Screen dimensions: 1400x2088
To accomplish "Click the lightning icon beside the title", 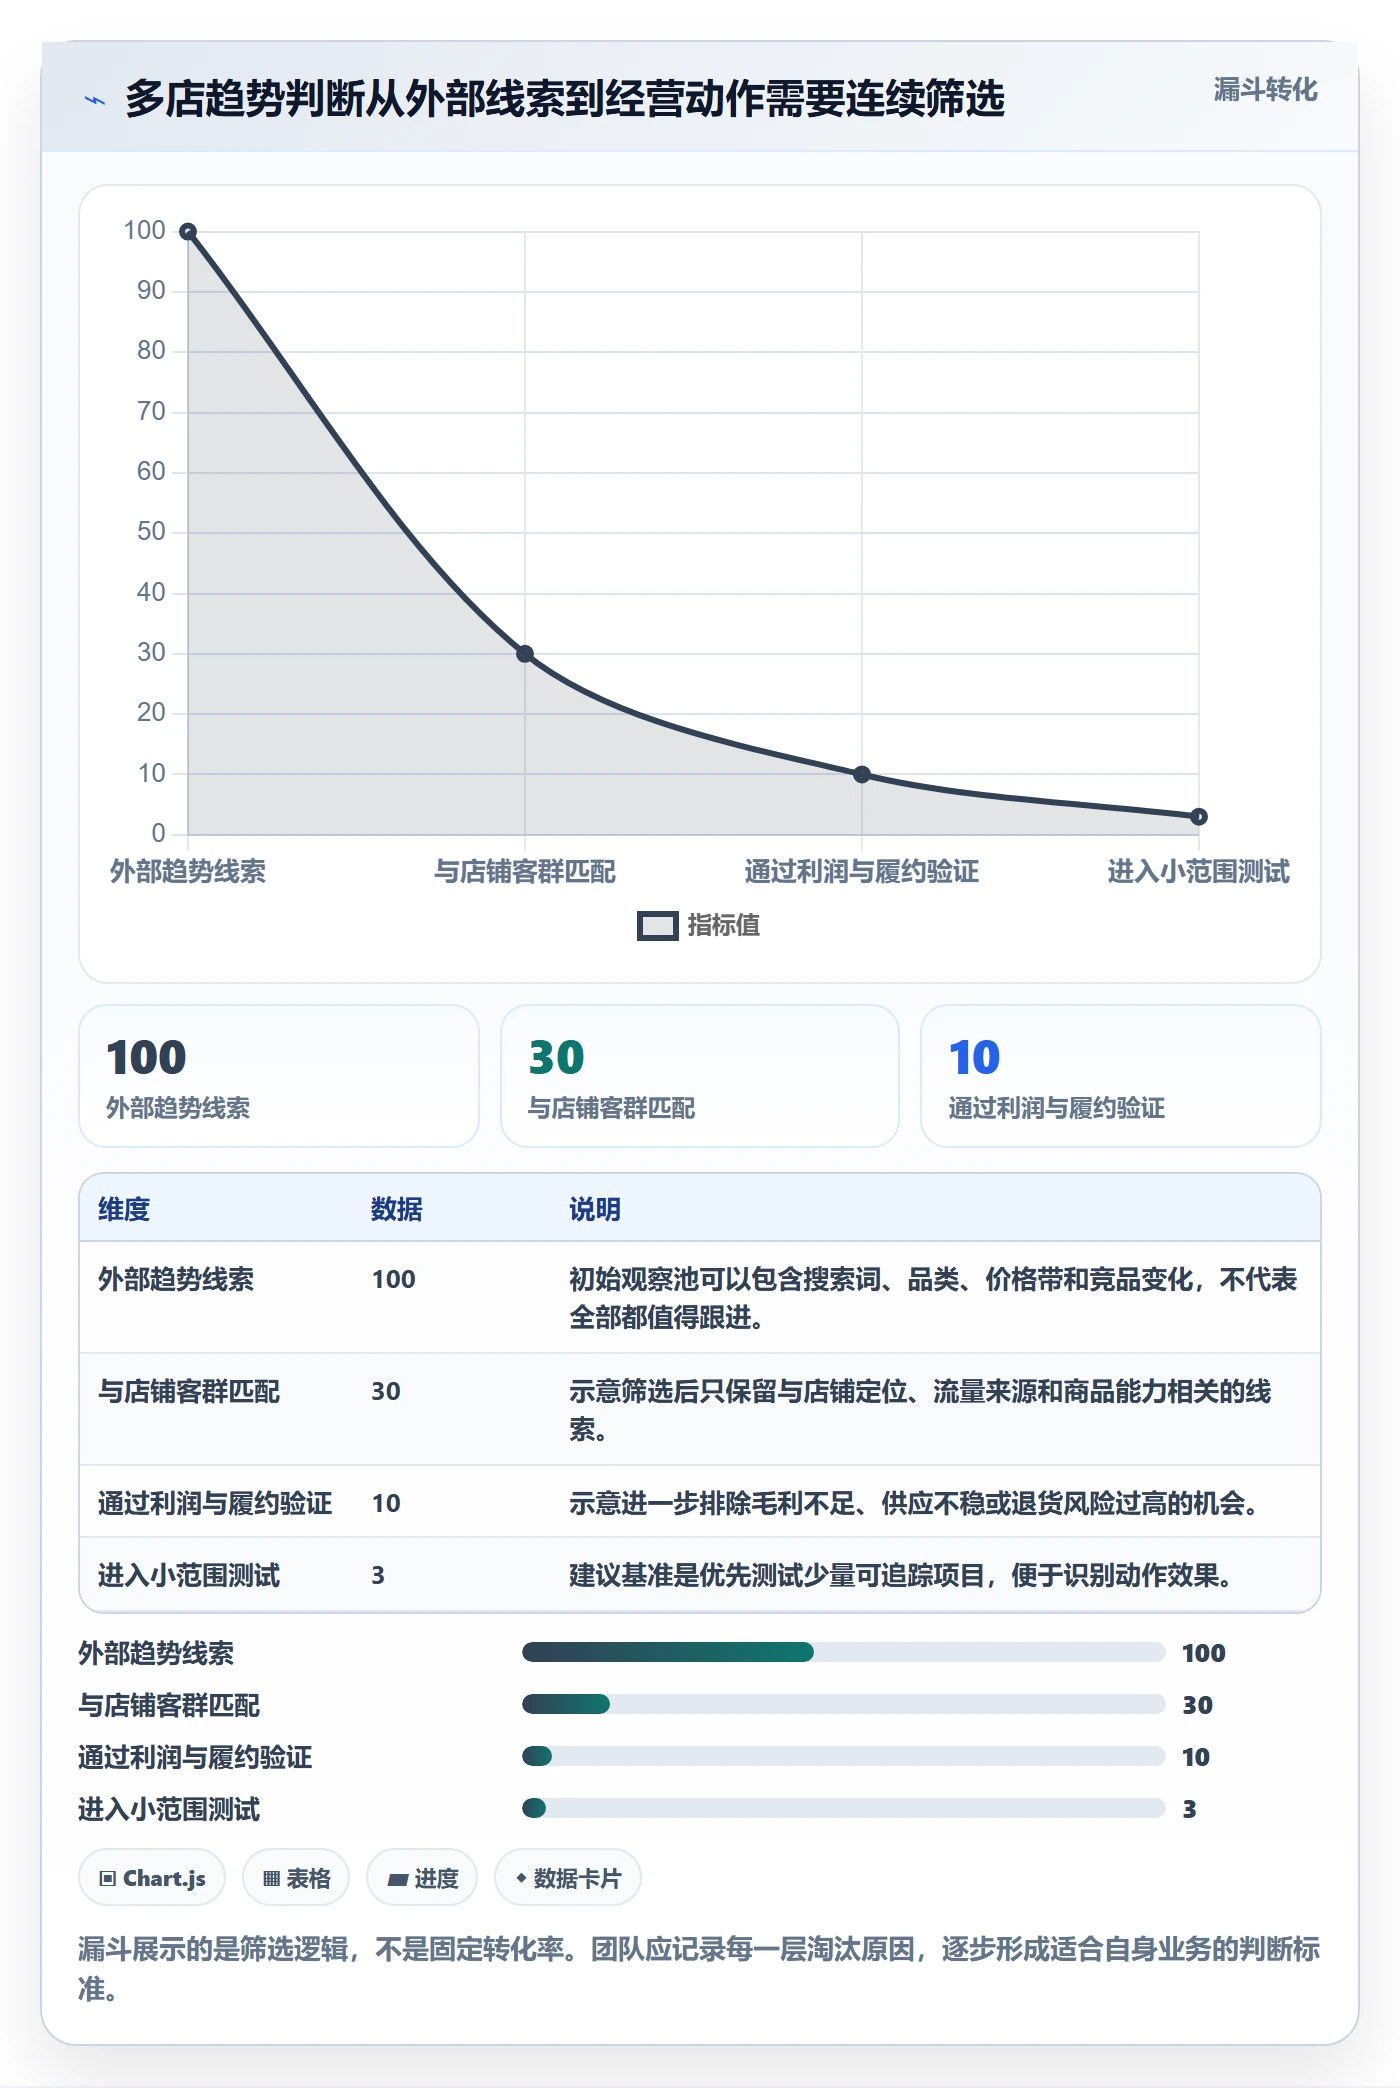I will [95, 100].
